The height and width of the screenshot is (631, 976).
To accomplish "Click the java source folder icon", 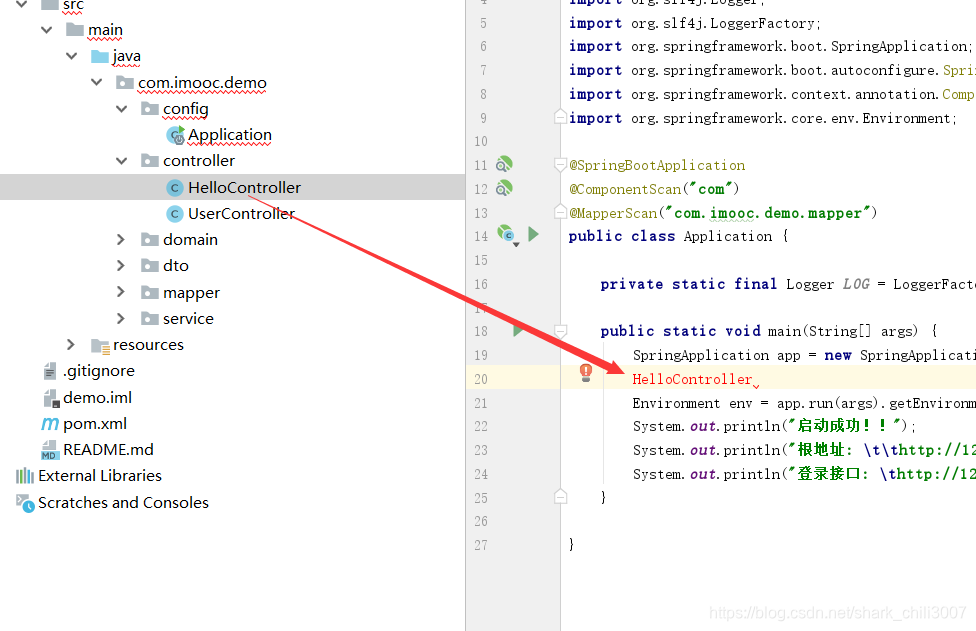I will [x=100, y=57].
